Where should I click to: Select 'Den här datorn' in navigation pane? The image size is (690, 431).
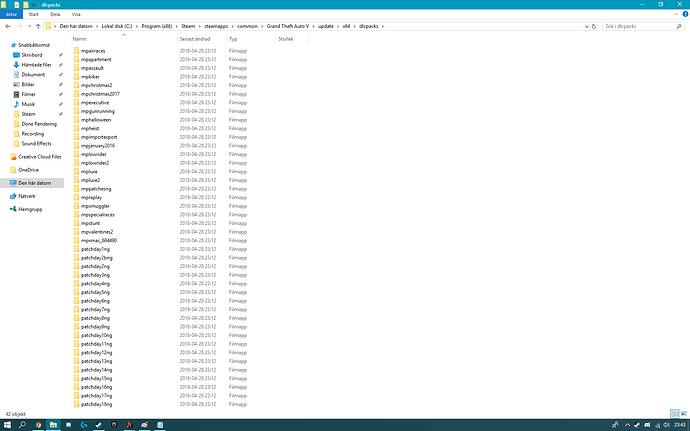(34, 183)
